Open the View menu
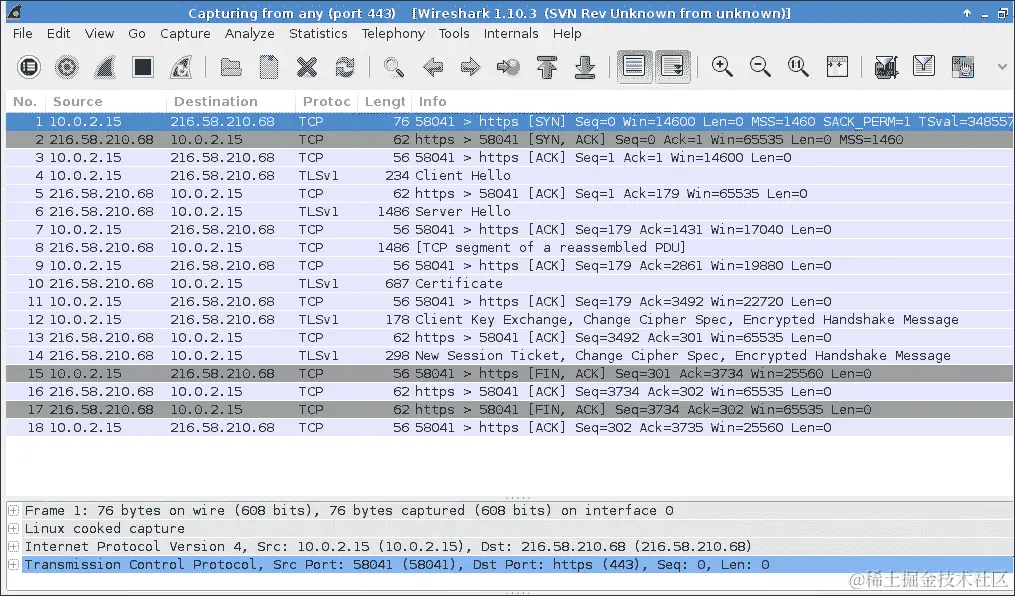The height and width of the screenshot is (596, 1015). click(x=99, y=33)
